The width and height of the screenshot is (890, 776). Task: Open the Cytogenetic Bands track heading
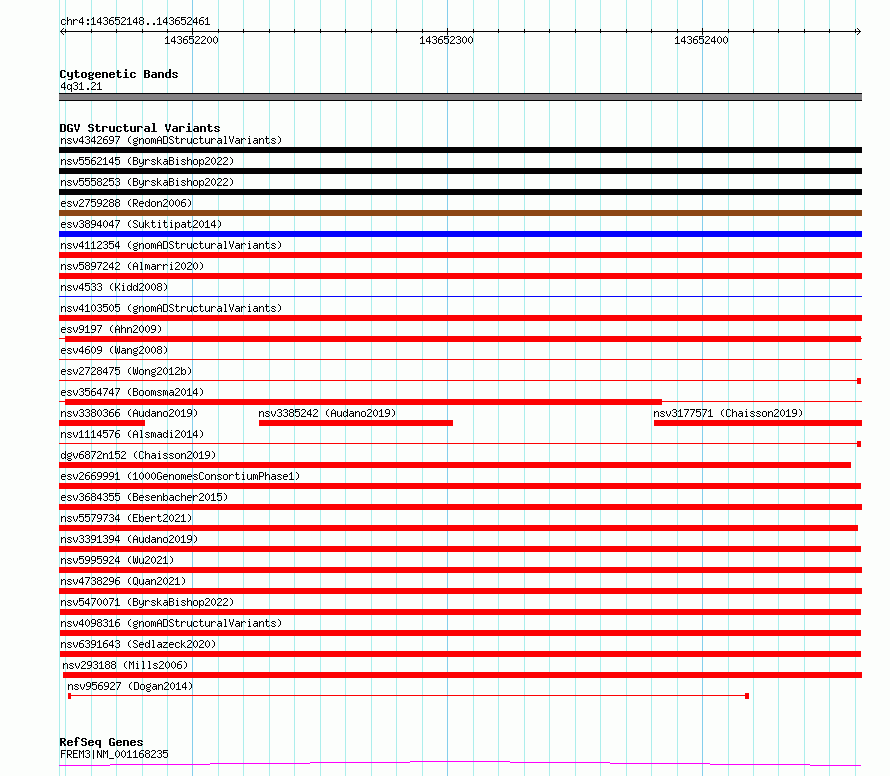point(119,74)
